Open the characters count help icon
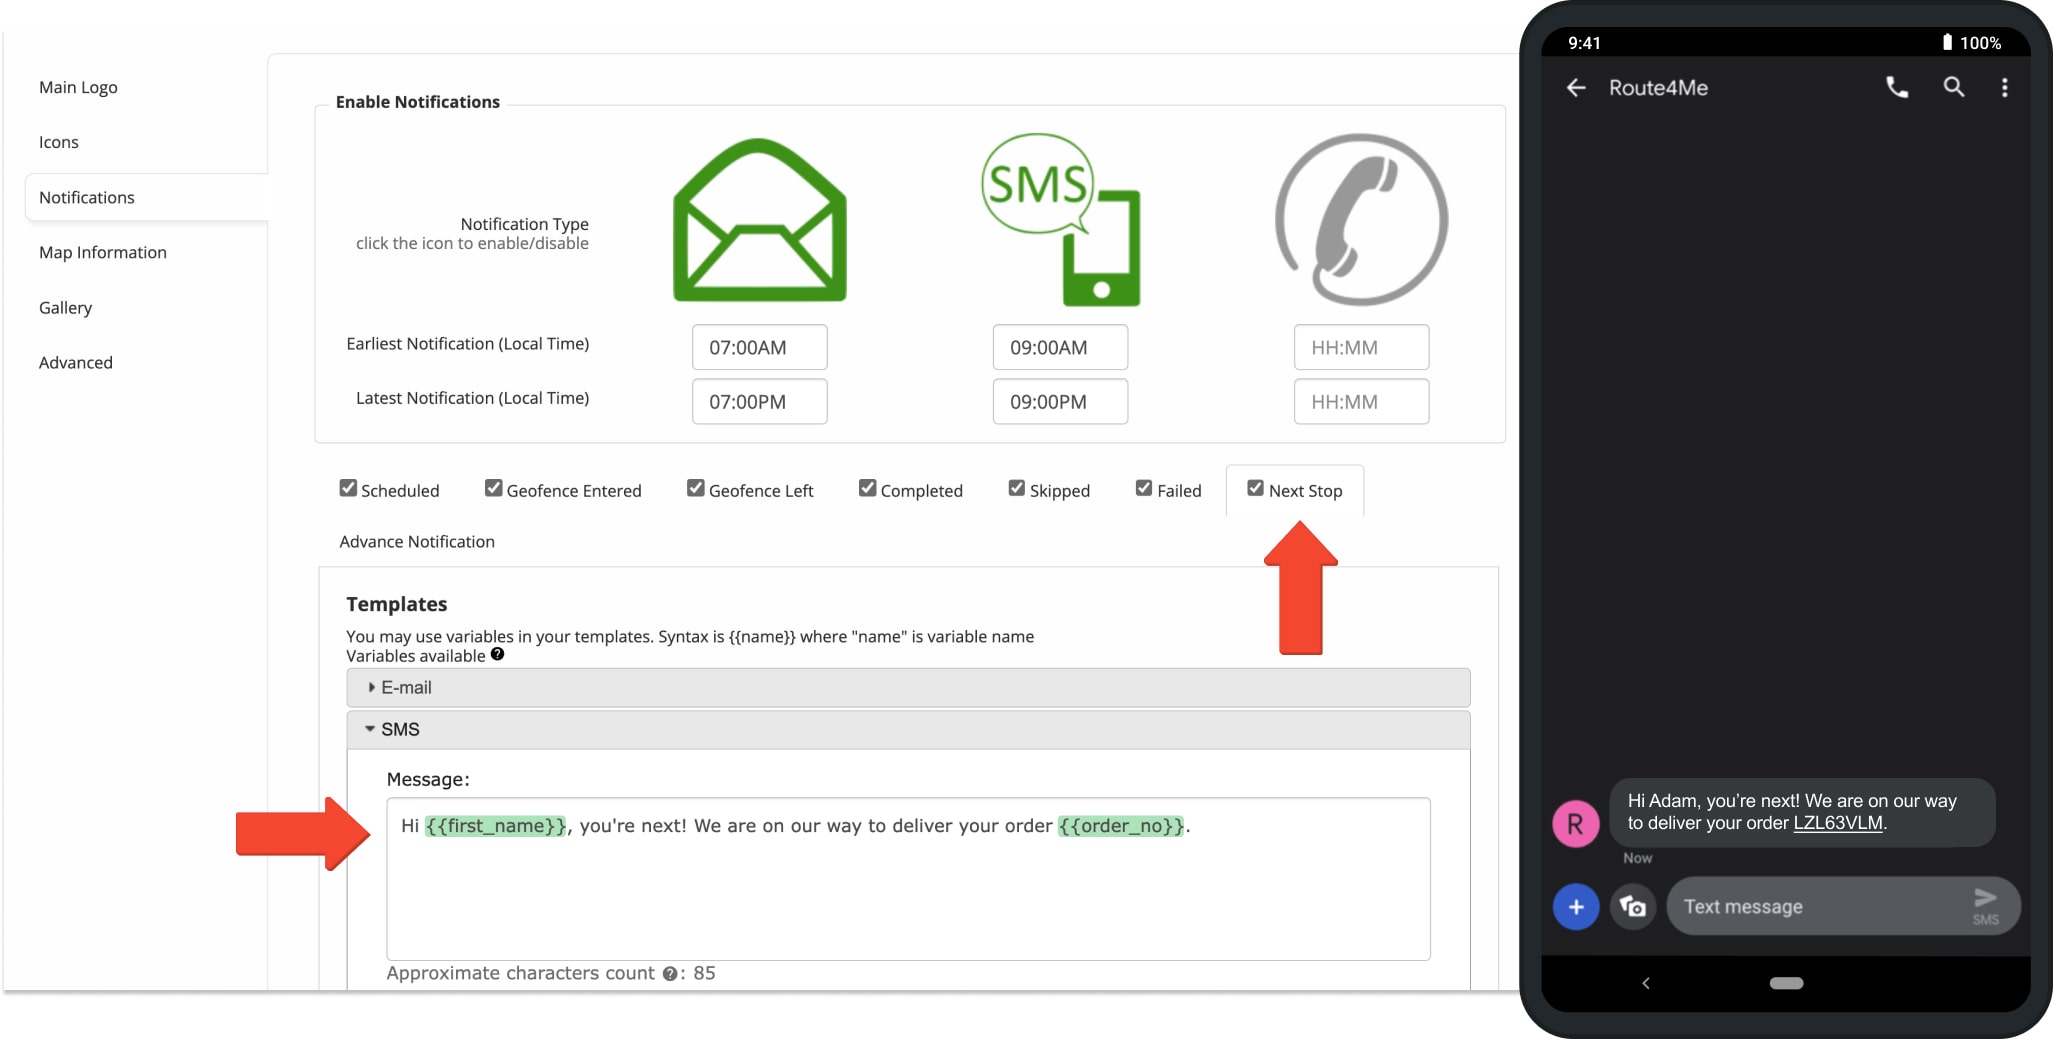The width and height of the screenshot is (2053, 1039). 670,974
